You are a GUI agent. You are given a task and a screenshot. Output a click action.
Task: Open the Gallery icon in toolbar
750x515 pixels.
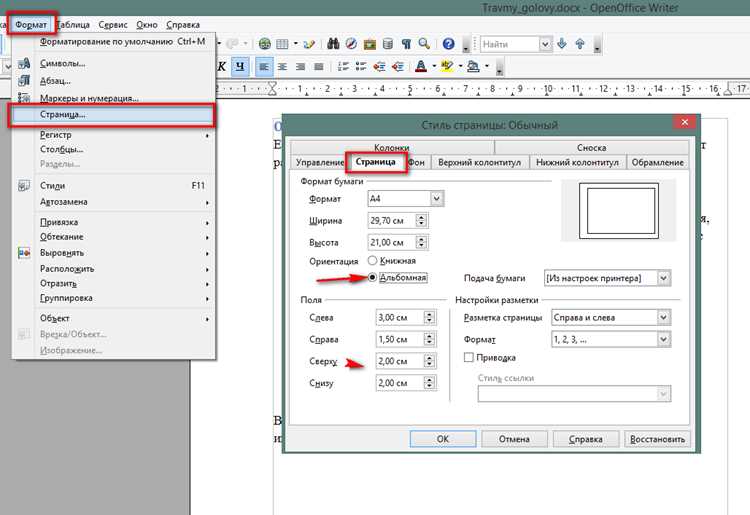[370, 44]
